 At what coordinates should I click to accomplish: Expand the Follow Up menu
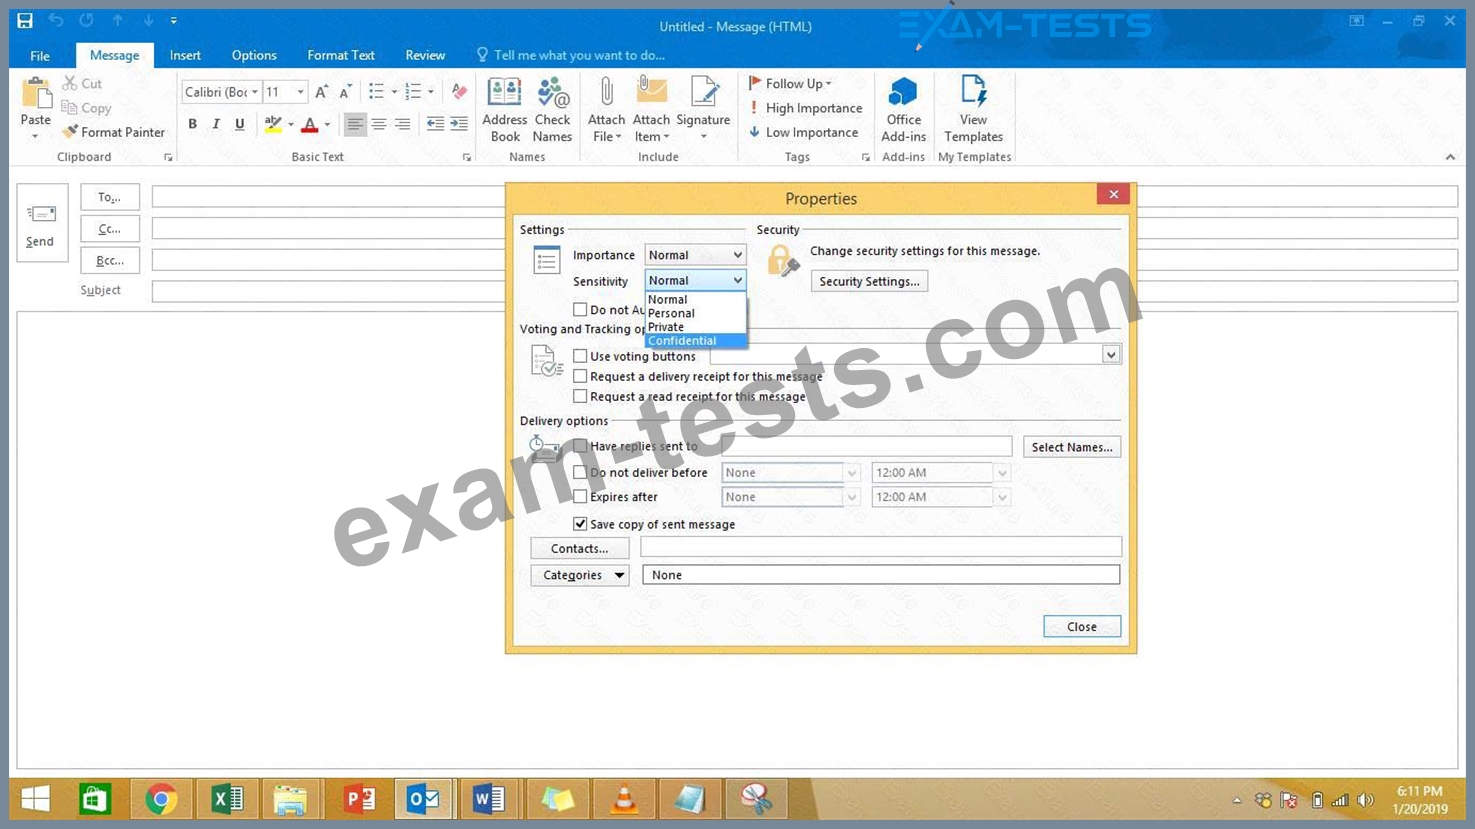[790, 83]
